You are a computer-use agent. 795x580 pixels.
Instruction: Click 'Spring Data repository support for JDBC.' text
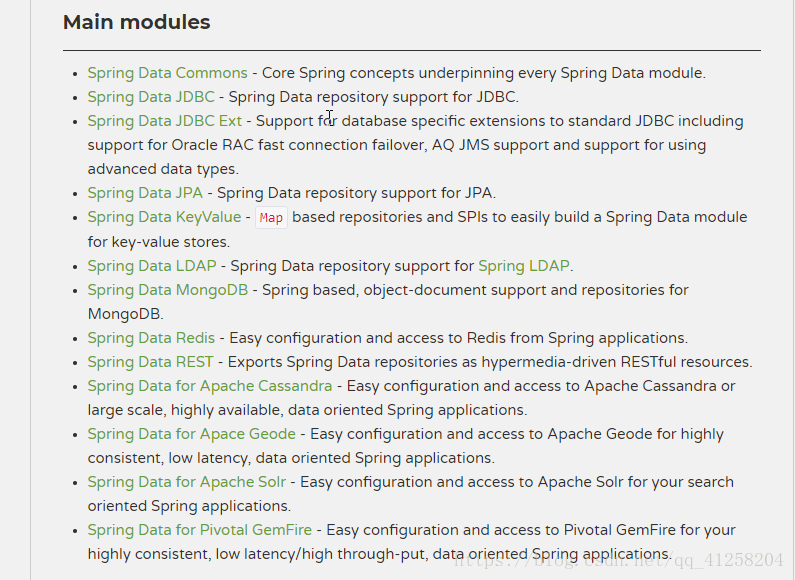[x=374, y=97]
